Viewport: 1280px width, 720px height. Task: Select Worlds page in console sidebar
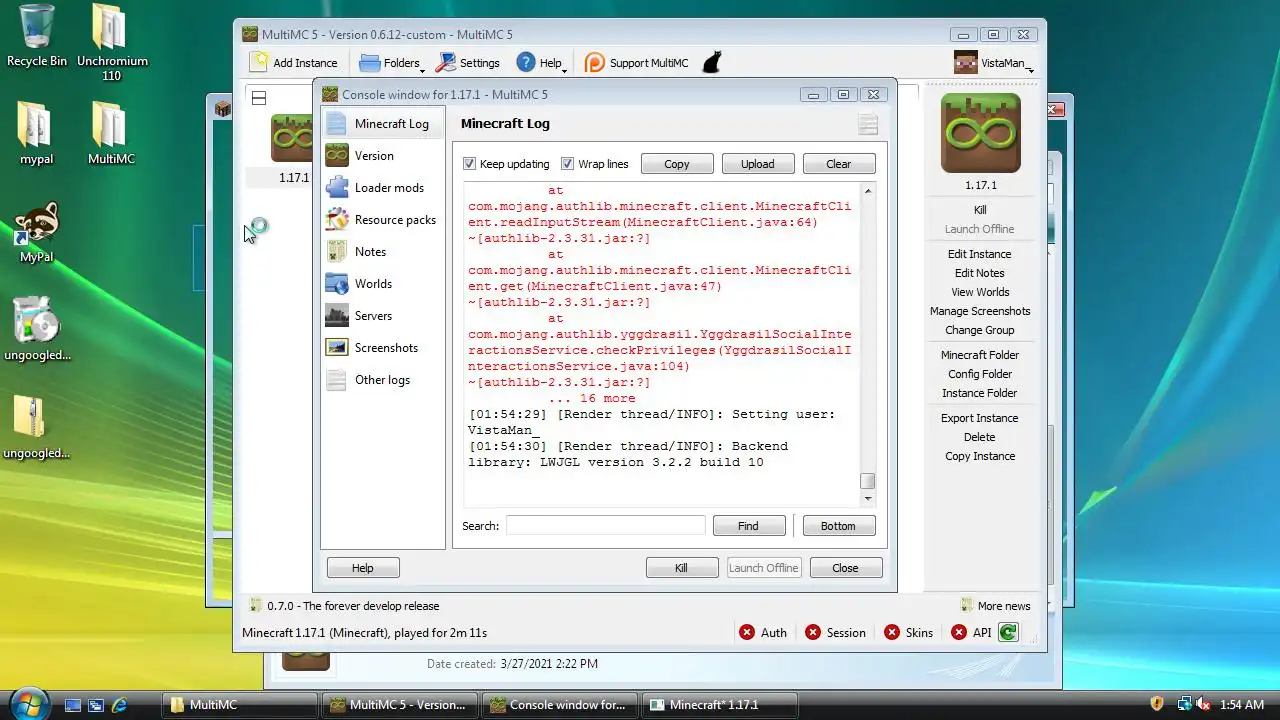point(373,284)
